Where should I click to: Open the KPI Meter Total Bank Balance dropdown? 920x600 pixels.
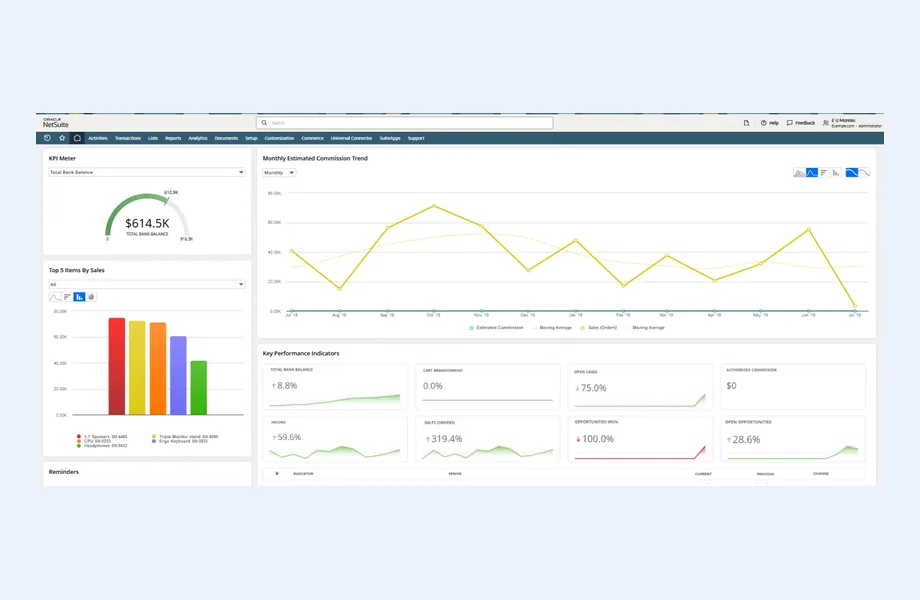coord(147,172)
